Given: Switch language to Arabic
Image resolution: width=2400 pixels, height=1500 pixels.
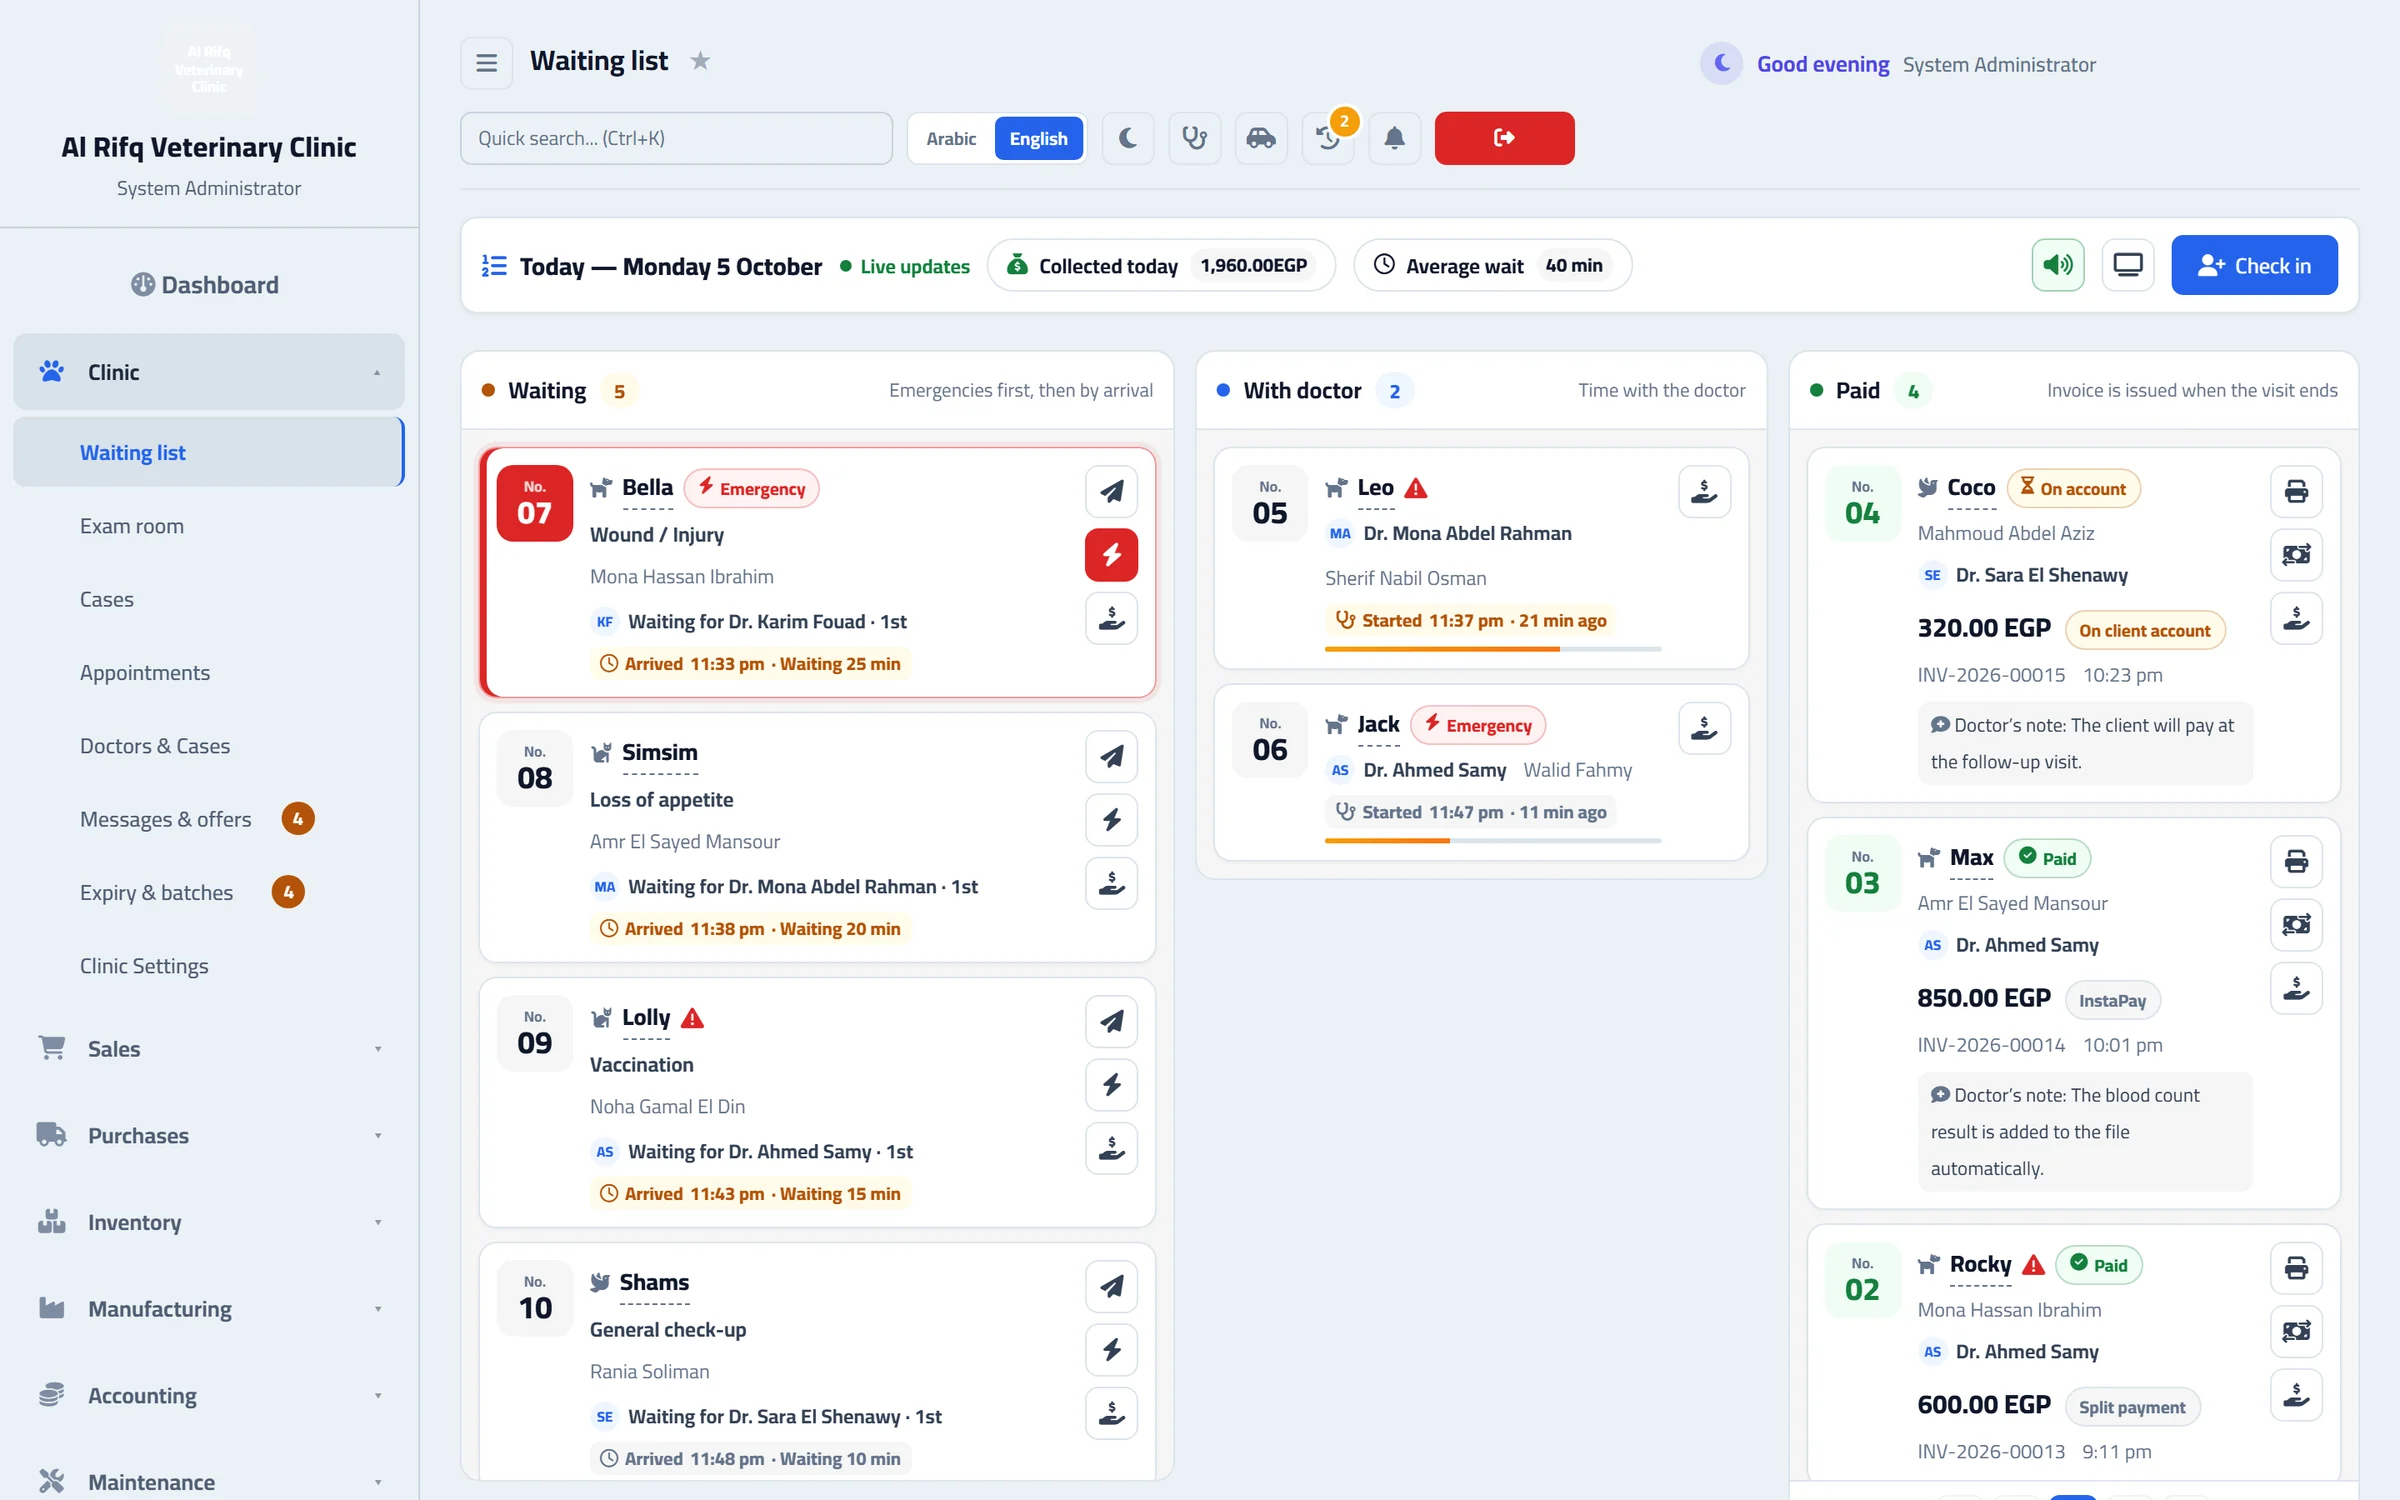Looking at the screenshot, I should [950, 138].
